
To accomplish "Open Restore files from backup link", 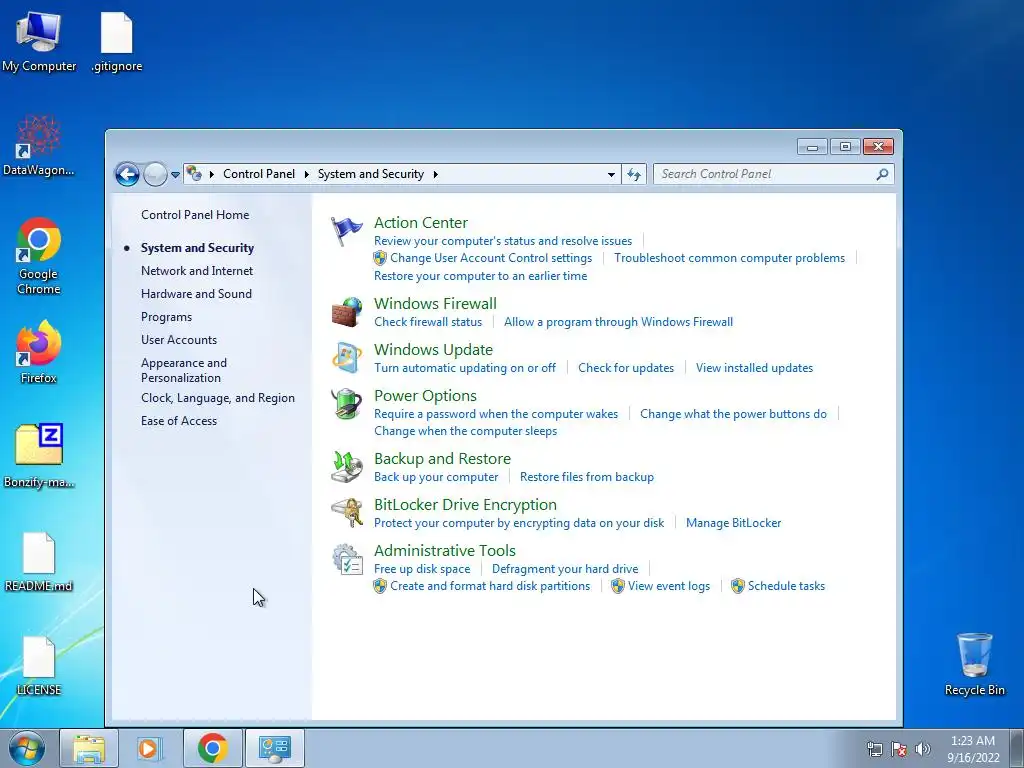I will coord(586,477).
